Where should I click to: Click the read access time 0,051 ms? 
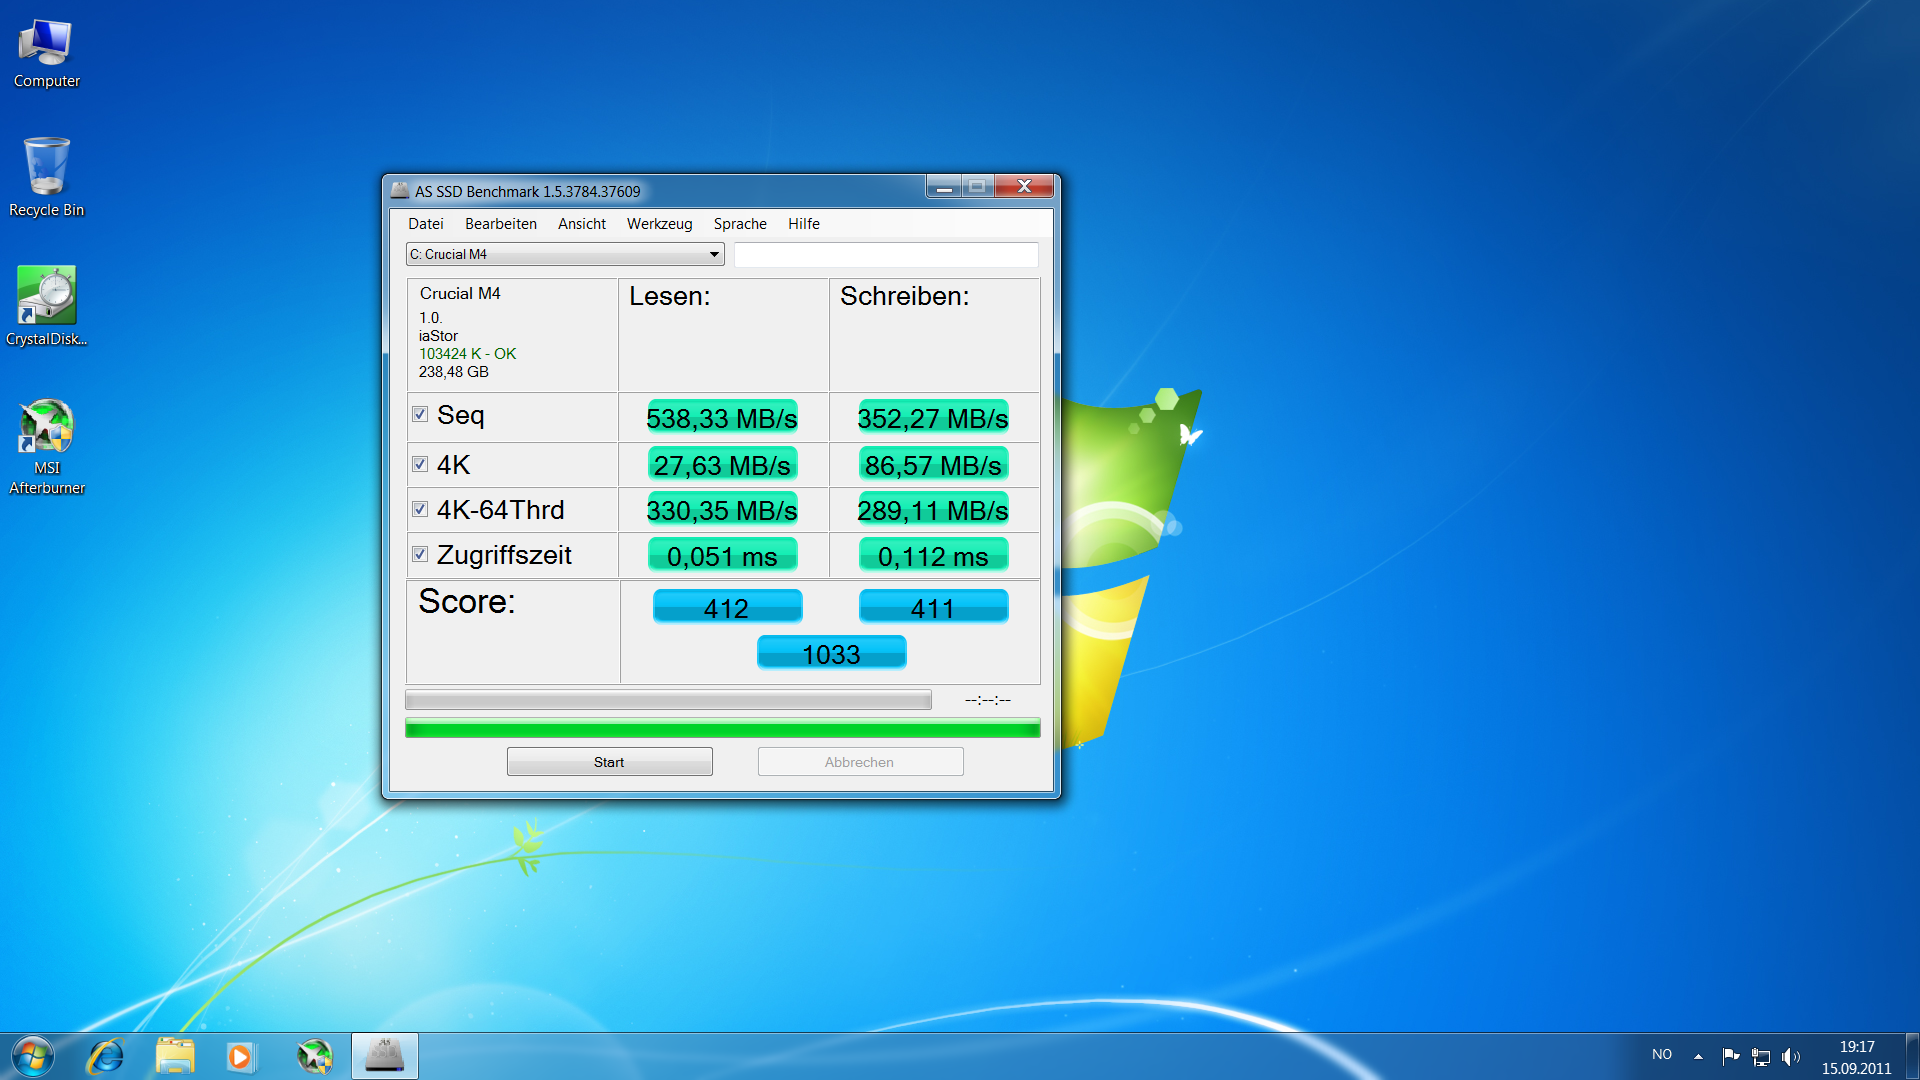722,556
